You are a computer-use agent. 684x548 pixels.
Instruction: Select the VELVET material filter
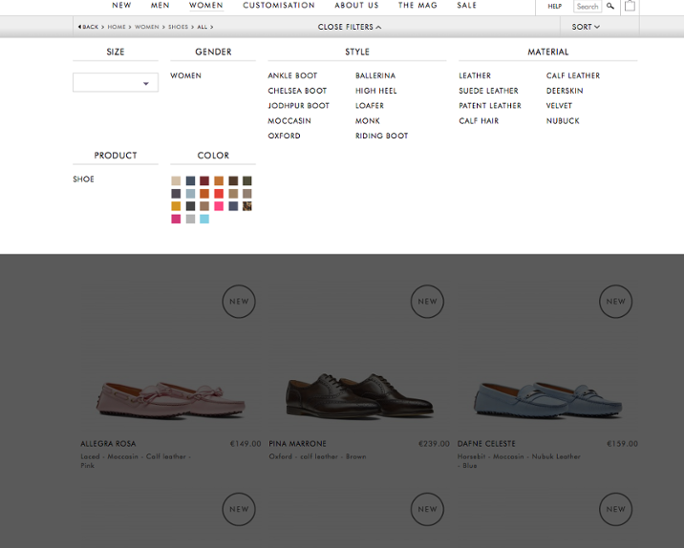[559, 106]
